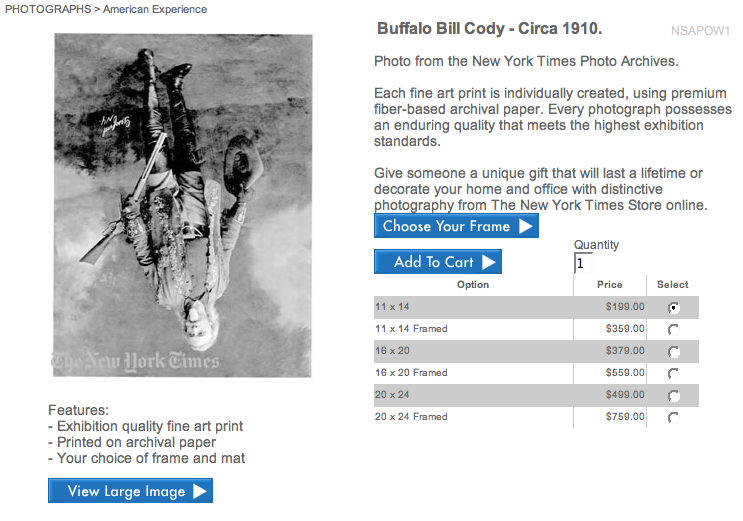The image size is (743, 521).
Task: Choose the 16 x 20 radio option
Action: pyautogui.click(x=673, y=351)
